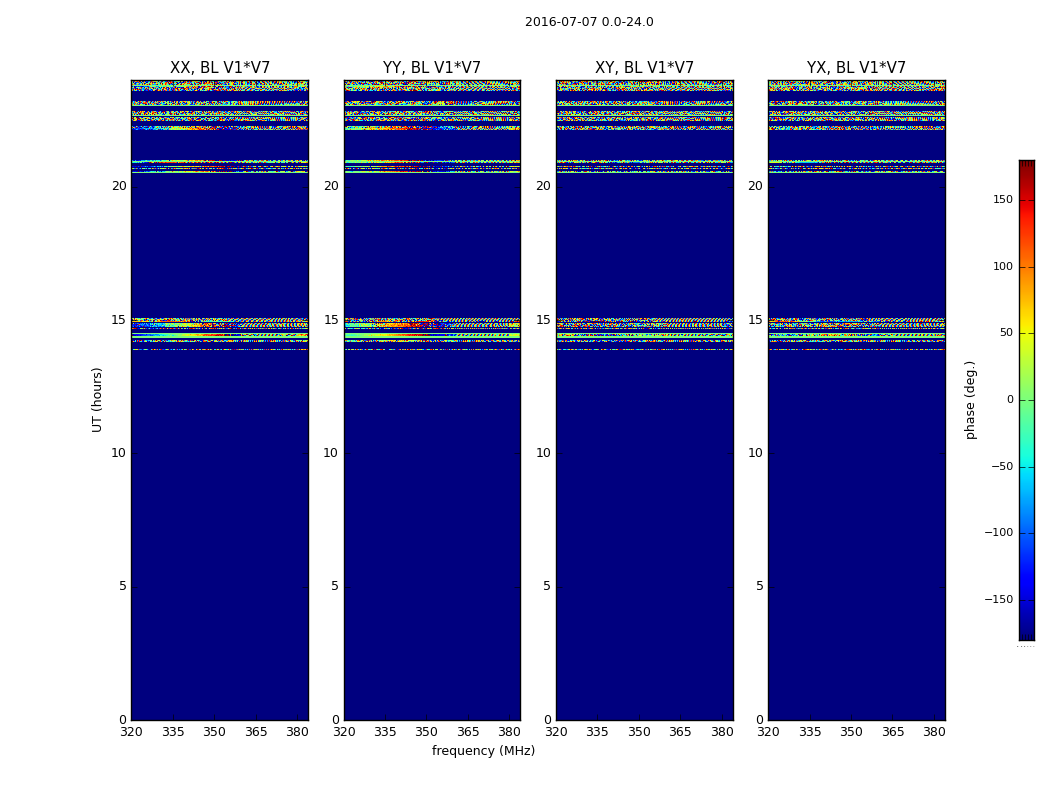Click the center of the YY waterfall plot
1050x800 pixels.
tap(432, 400)
